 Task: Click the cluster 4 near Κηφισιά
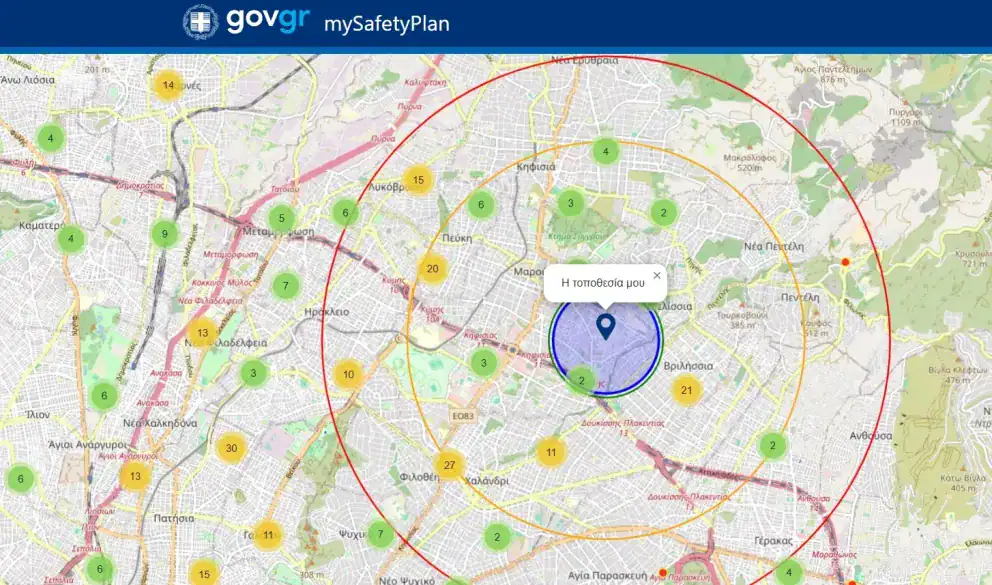(x=605, y=152)
